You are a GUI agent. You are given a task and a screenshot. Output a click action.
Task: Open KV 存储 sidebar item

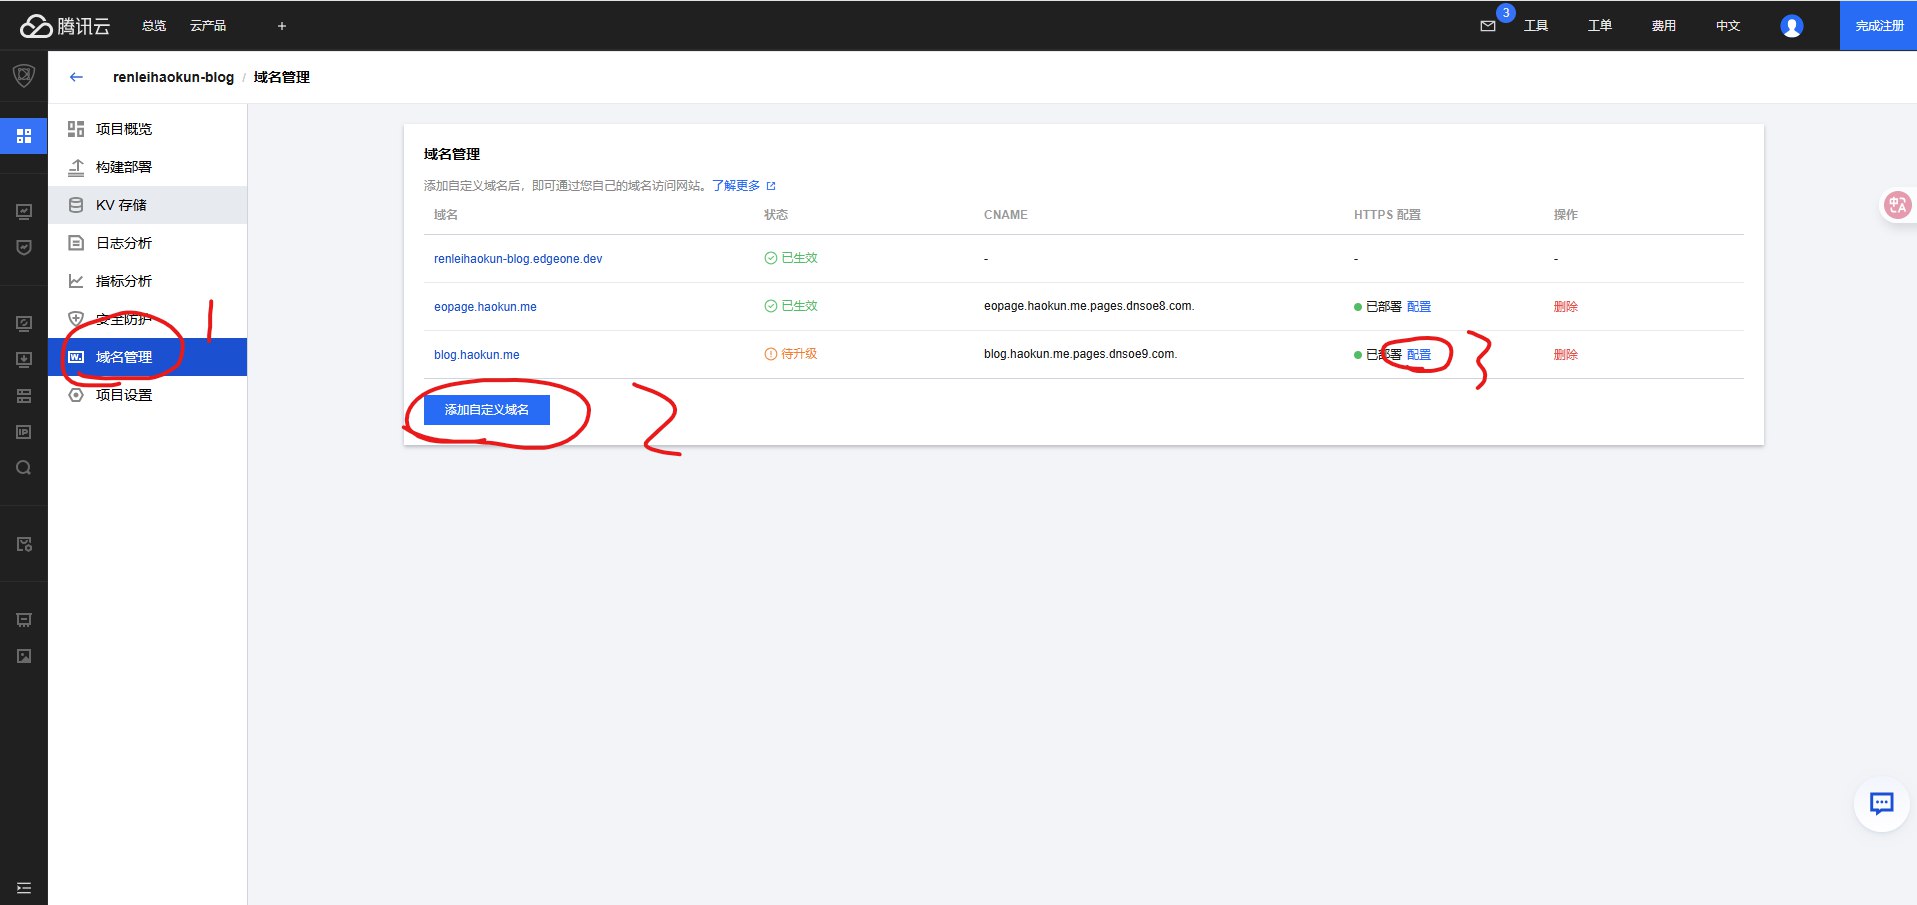(x=121, y=205)
